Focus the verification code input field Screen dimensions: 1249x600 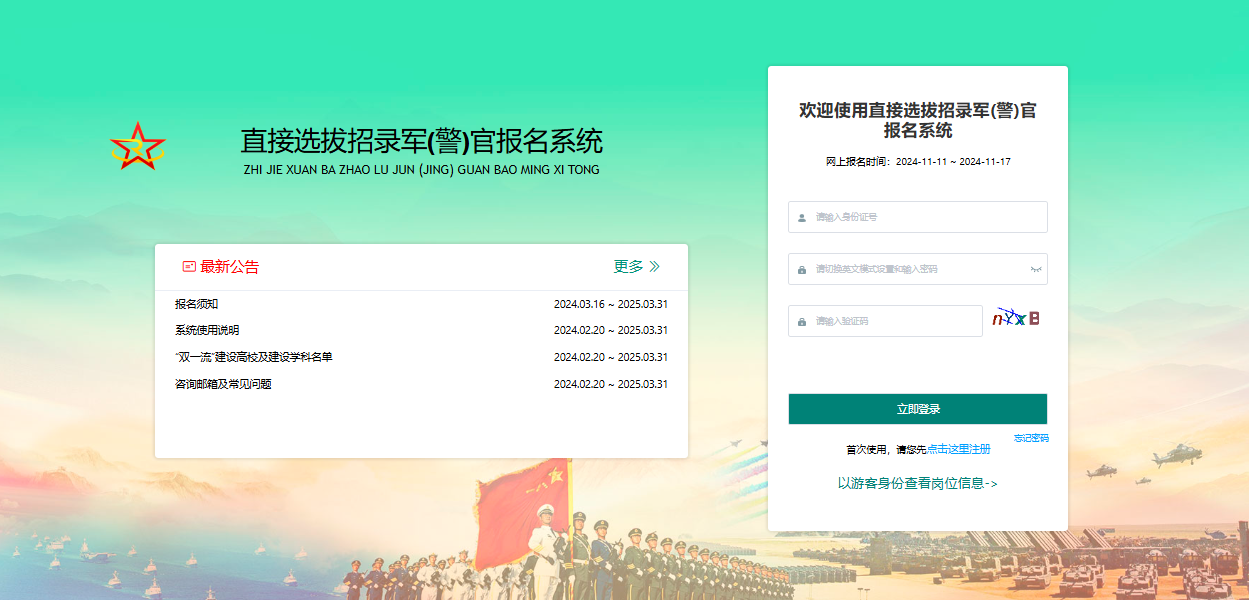[885, 321]
